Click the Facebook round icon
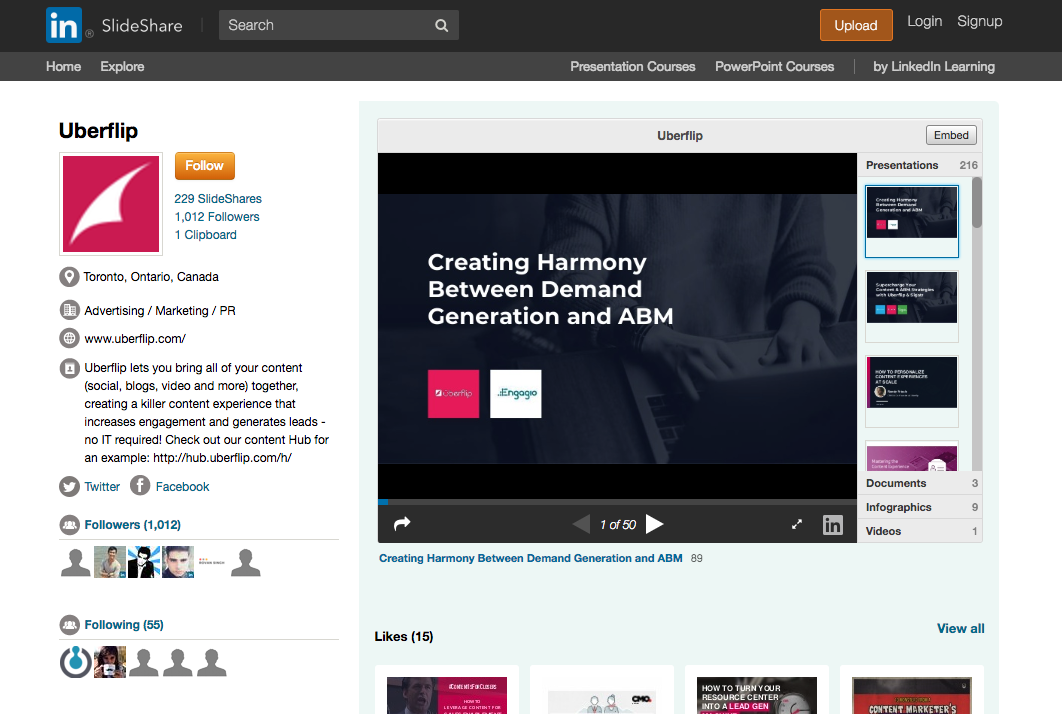 point(140,485)
